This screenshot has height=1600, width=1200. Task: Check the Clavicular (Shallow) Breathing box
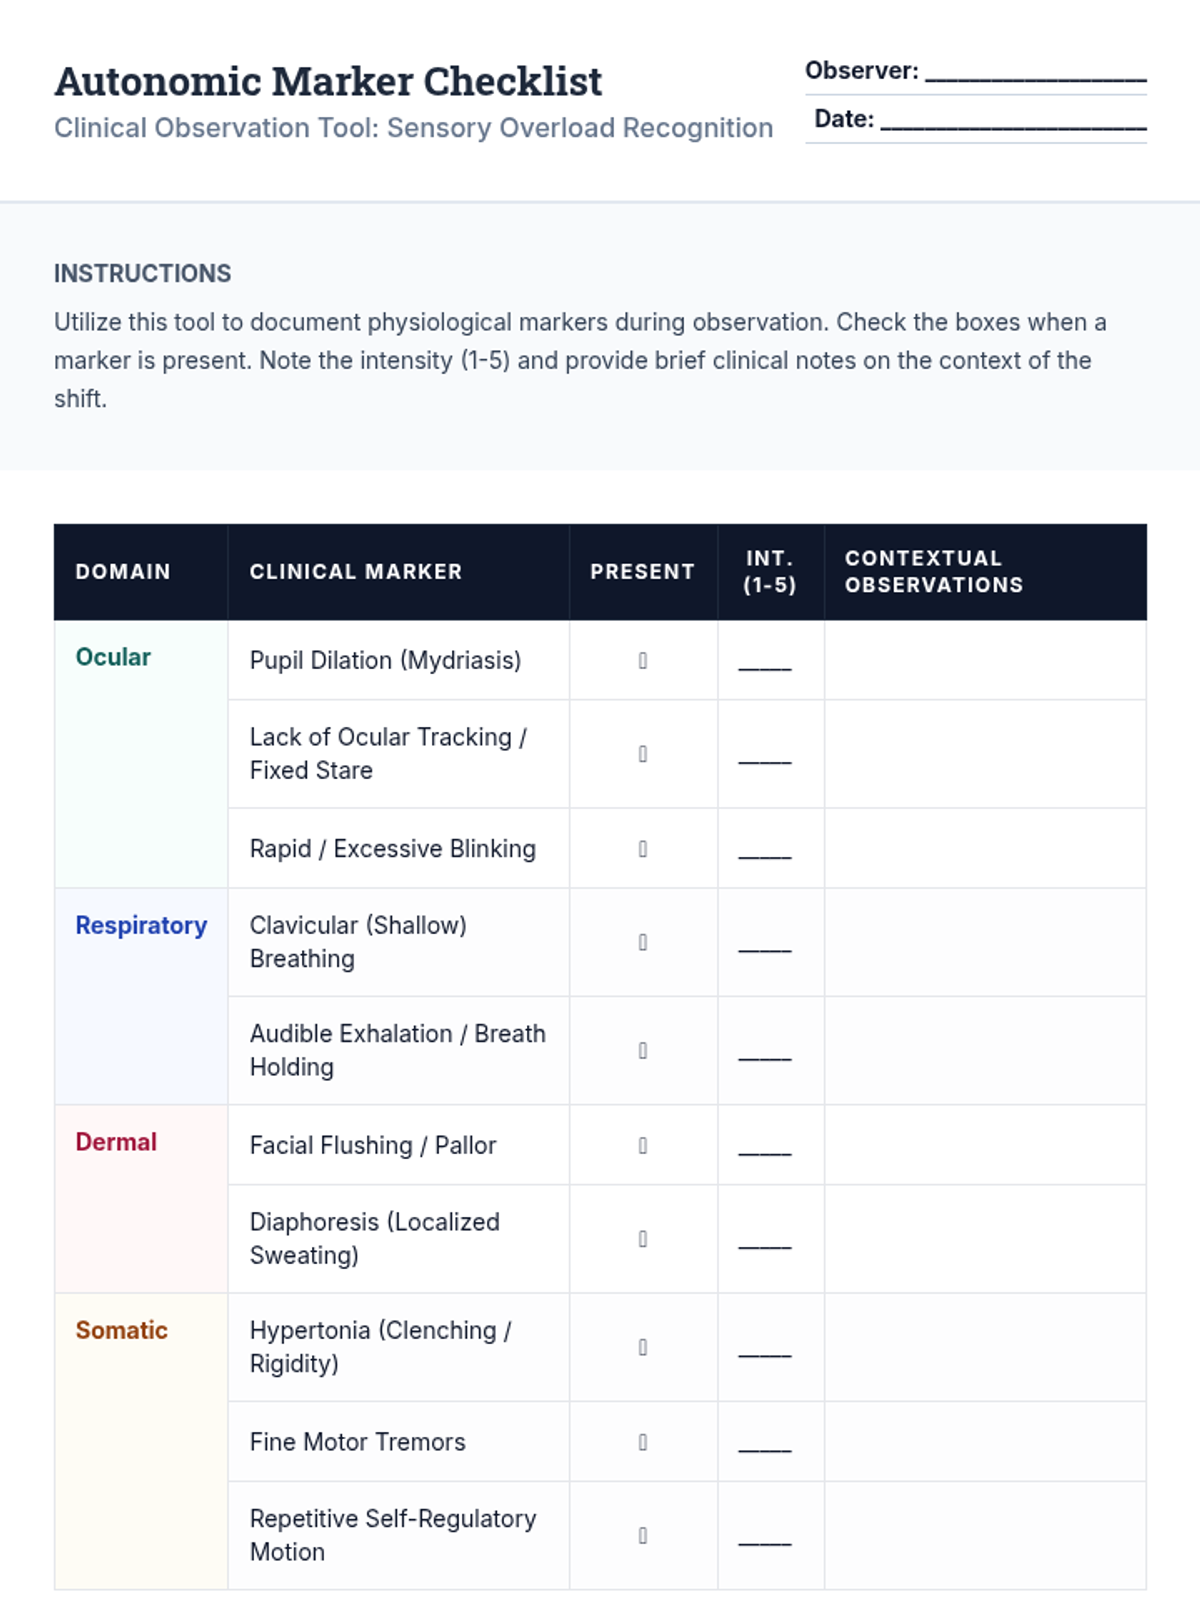(643, 942)
